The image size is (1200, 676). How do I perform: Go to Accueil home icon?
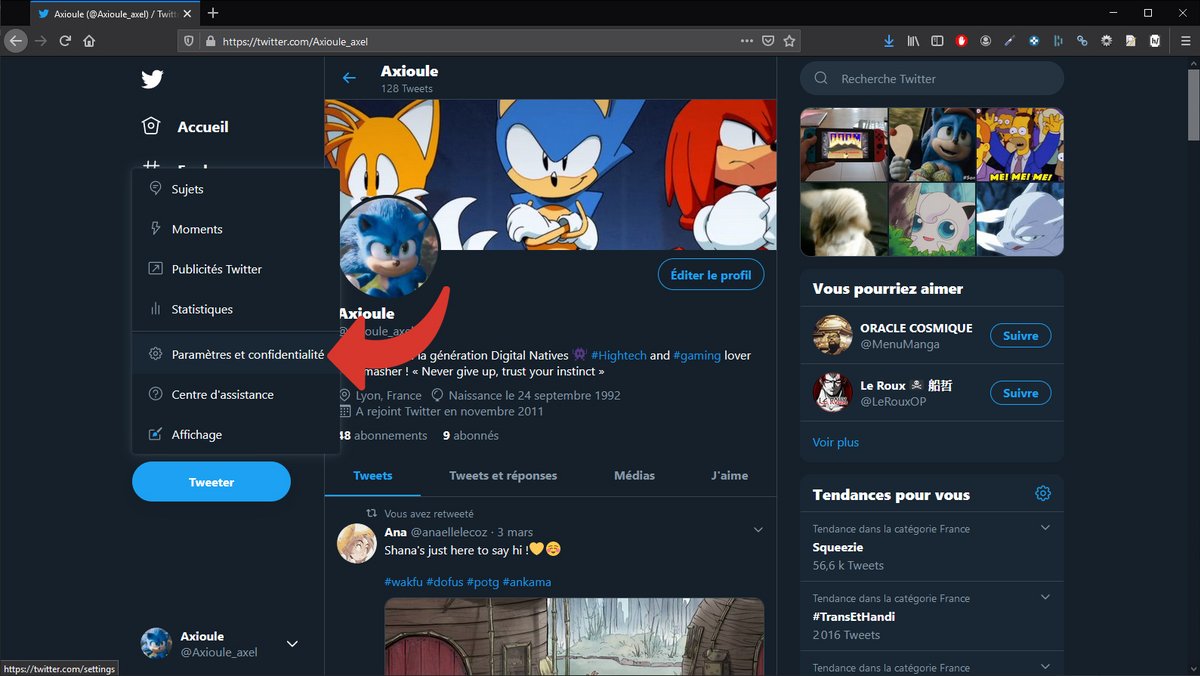pos(151,126)
